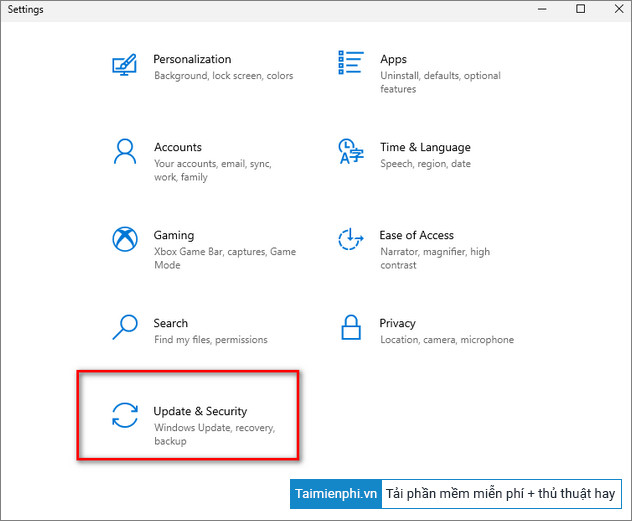Click 'Speech, region, date' description
Screen dimensions: 632x521
[425, 164]
